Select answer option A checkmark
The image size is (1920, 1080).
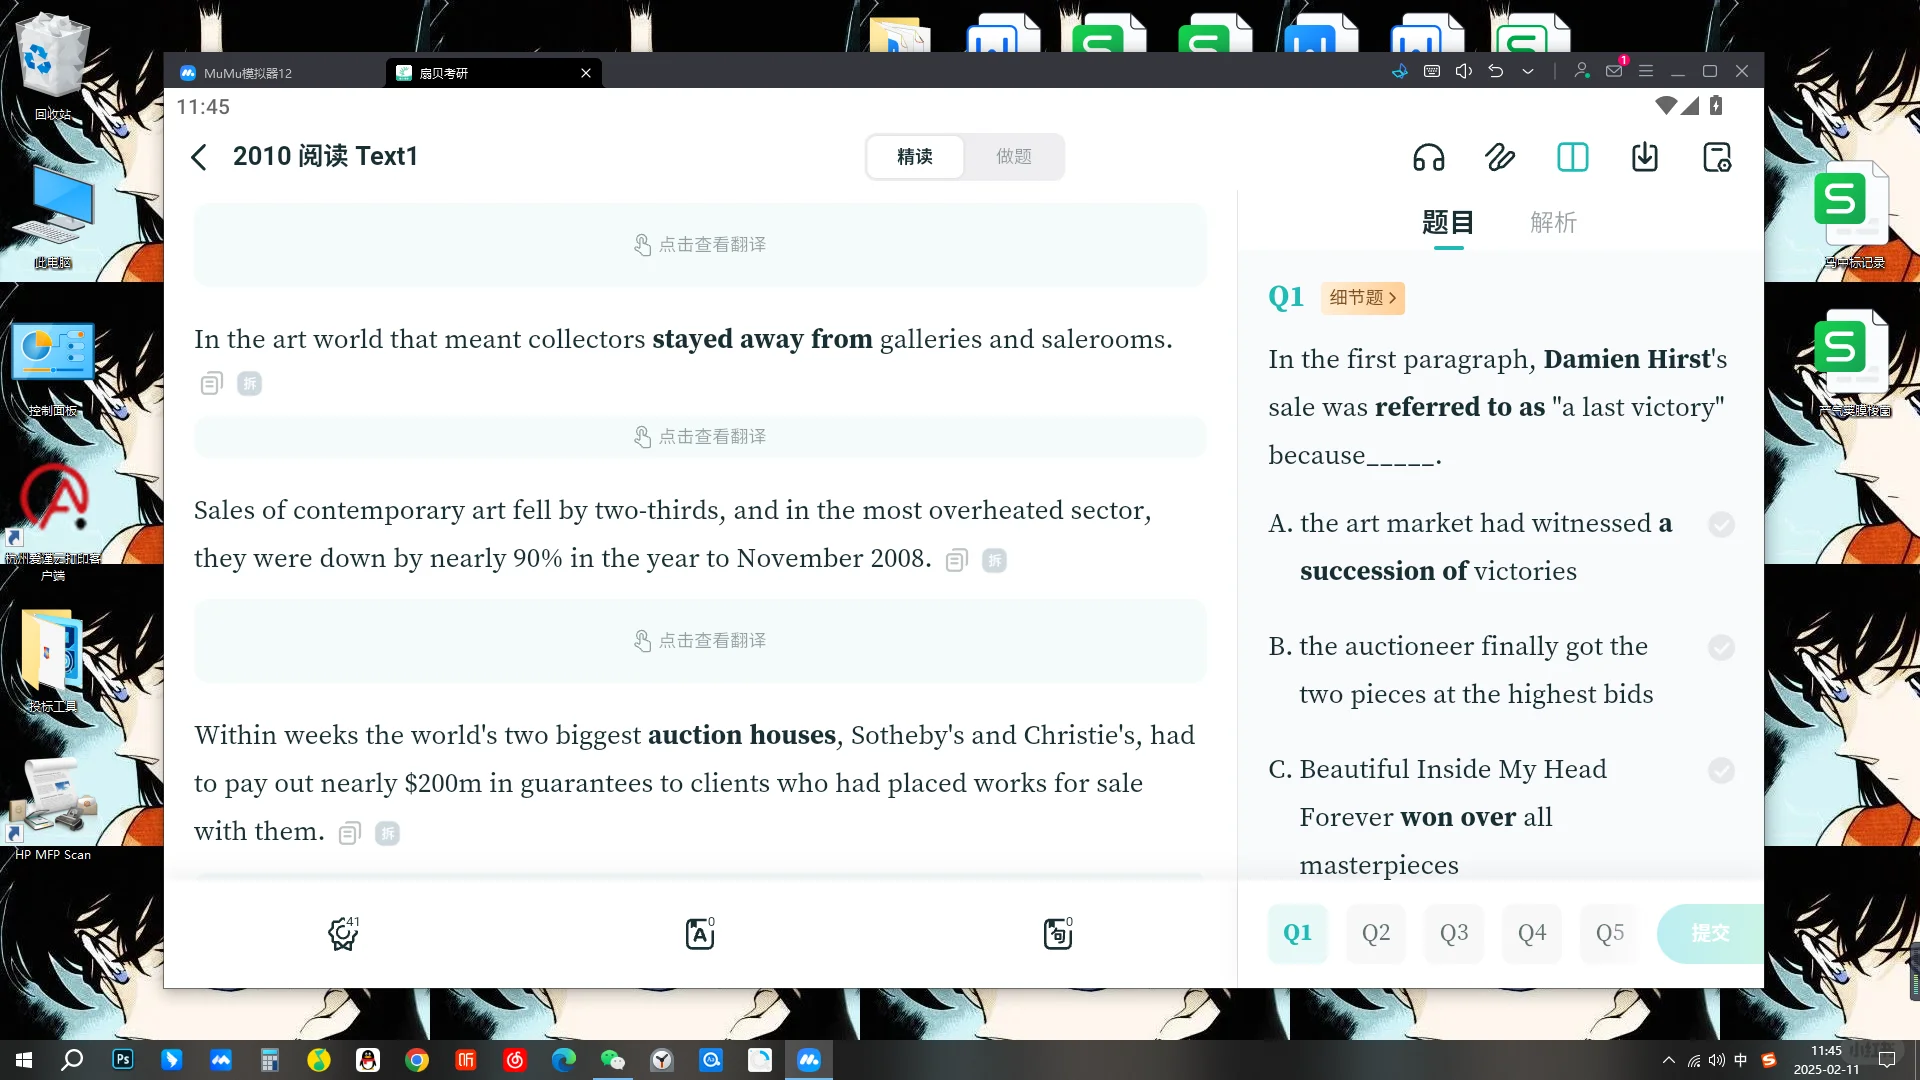[1721, 525]
